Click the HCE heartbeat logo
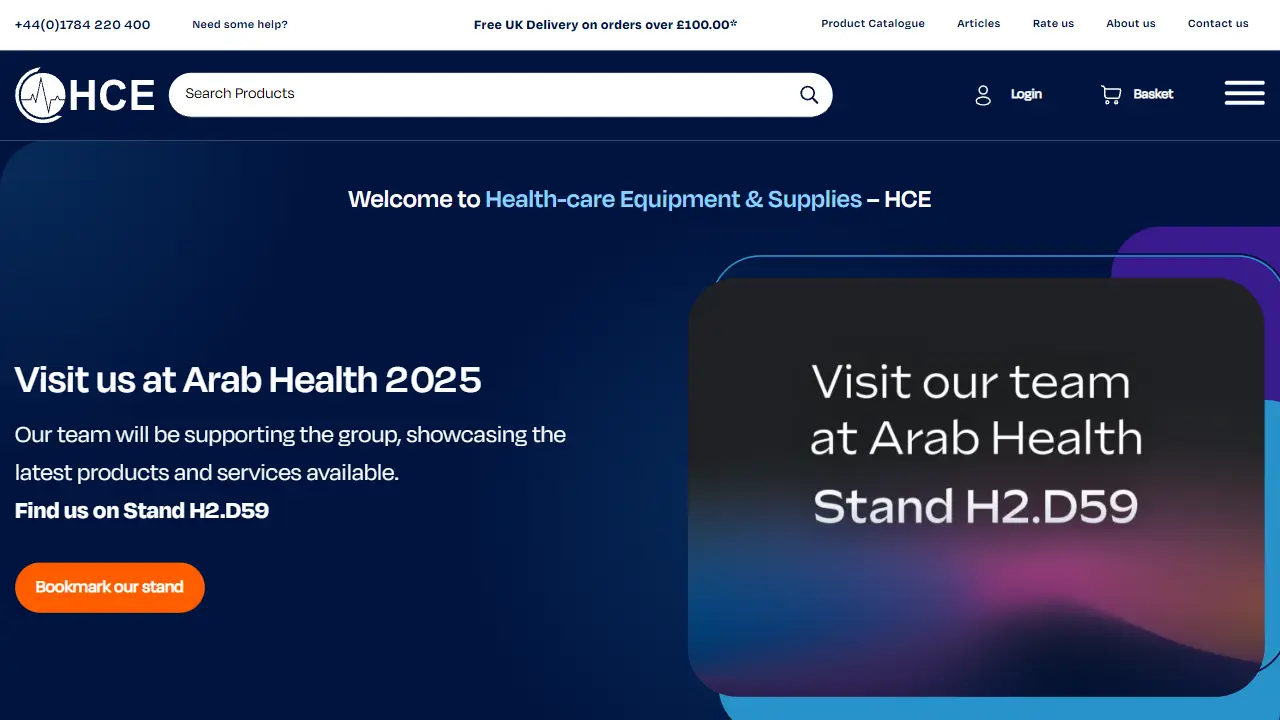The image size is (1280, 720). pyautogui.click(x=85, y=95)
